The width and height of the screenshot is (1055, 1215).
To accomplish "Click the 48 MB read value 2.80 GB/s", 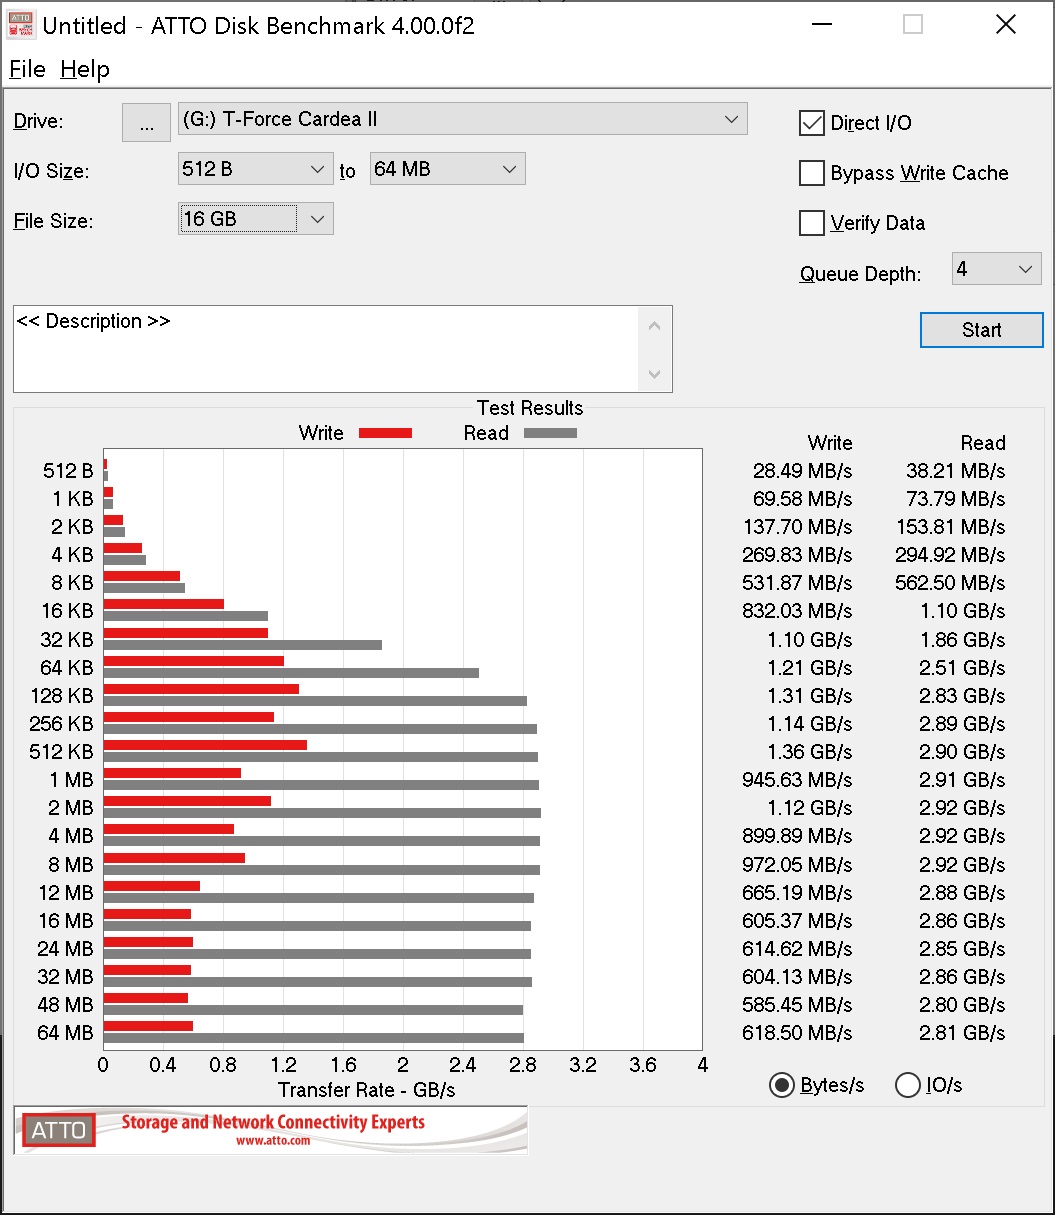I will pos(962,1004).
